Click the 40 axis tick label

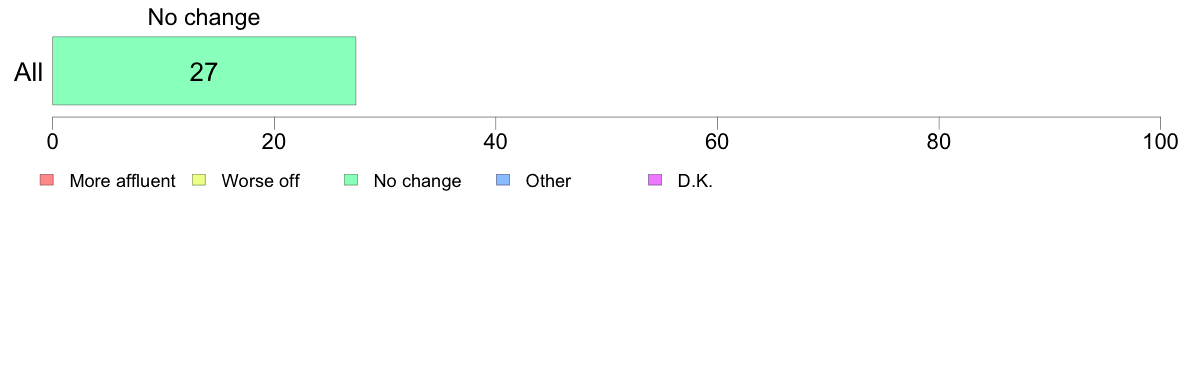[496, 142]
